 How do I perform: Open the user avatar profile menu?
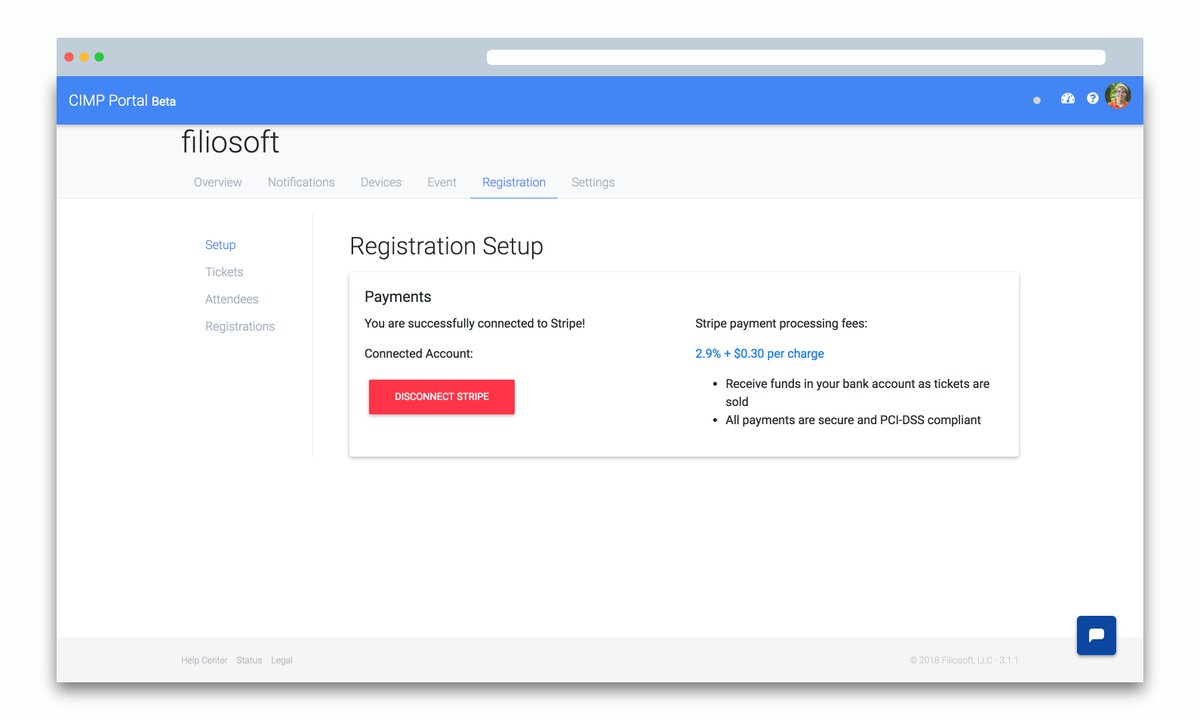1118,97
